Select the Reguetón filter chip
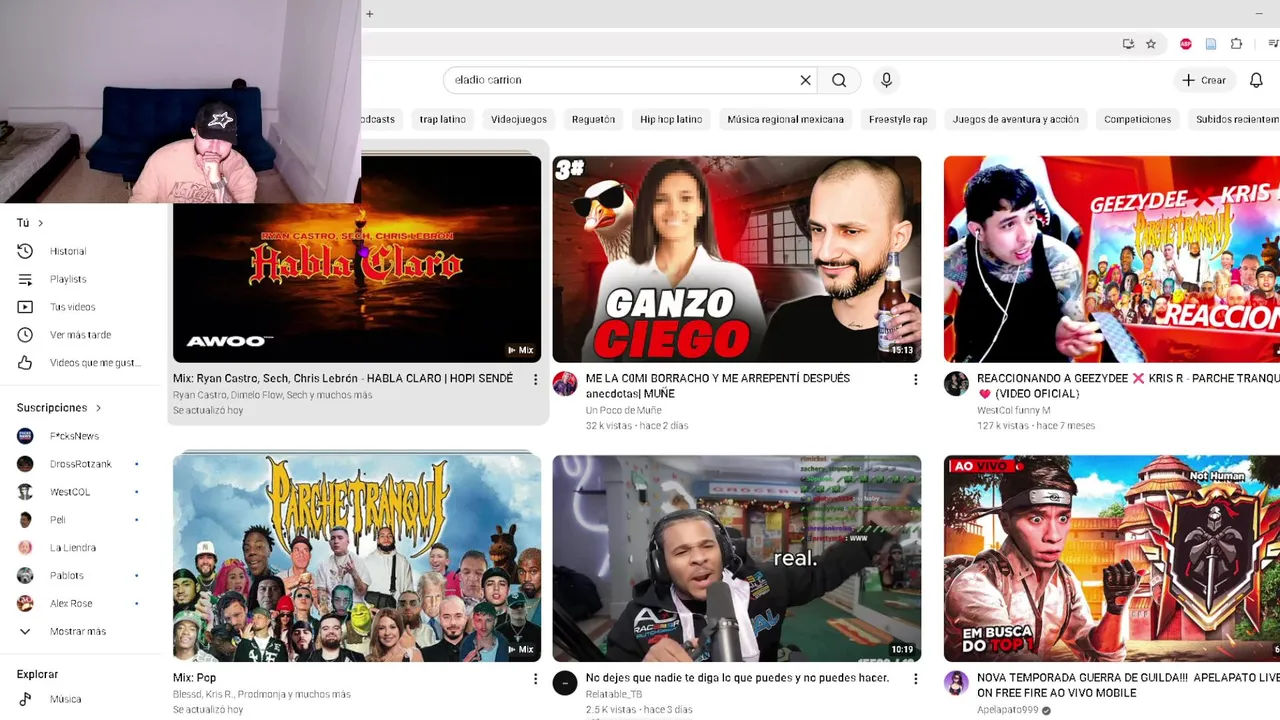 point(593,119)
